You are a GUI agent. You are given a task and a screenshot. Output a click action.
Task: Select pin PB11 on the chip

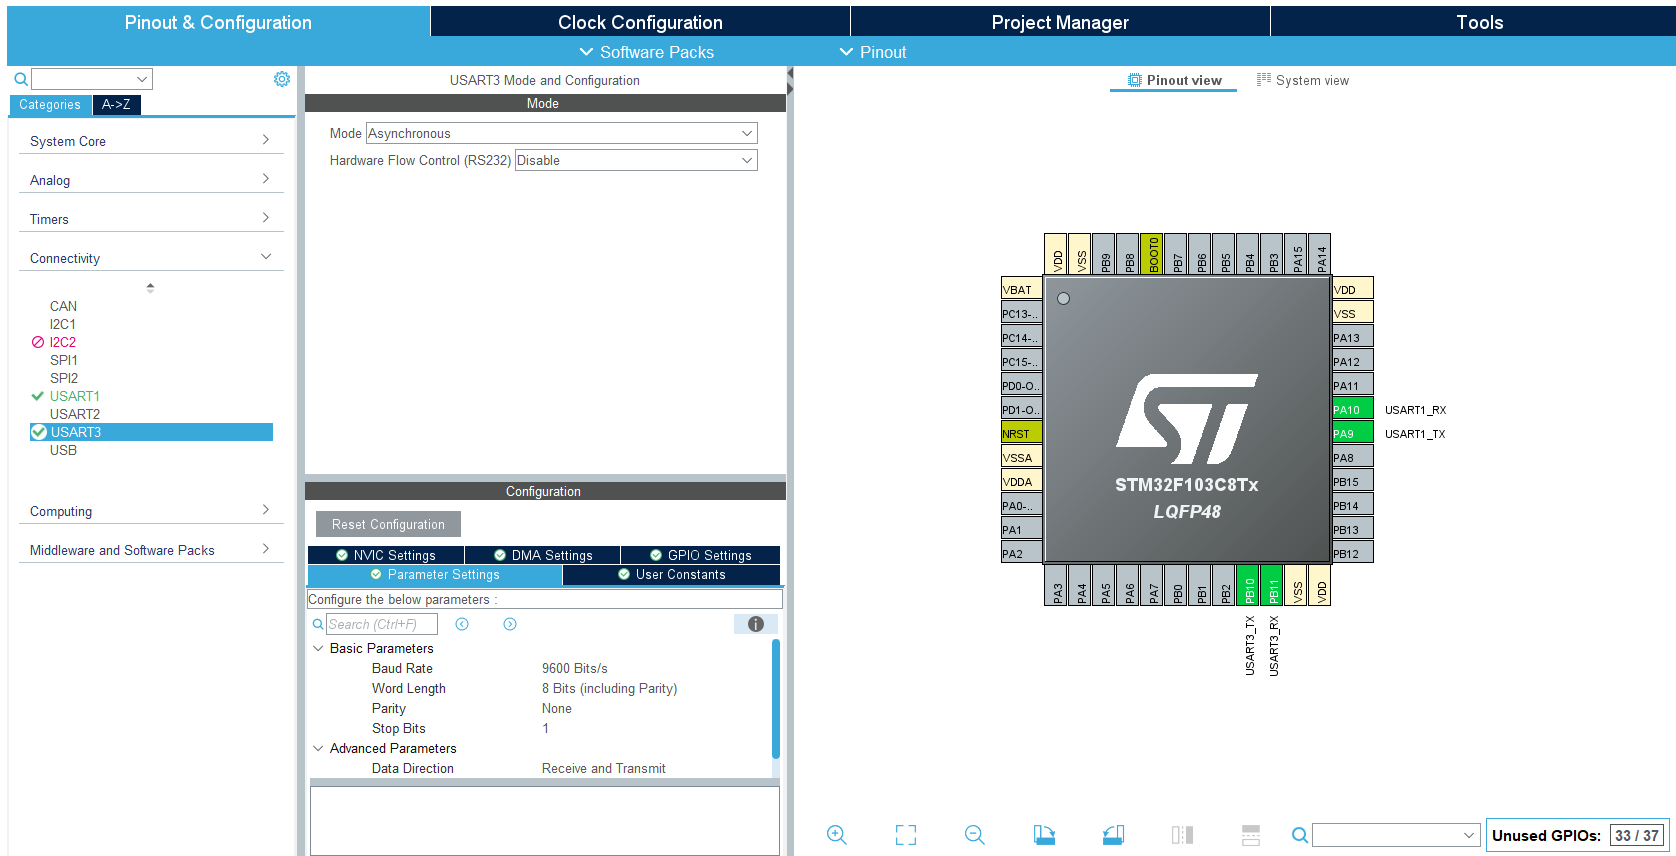pos(1273,585)
